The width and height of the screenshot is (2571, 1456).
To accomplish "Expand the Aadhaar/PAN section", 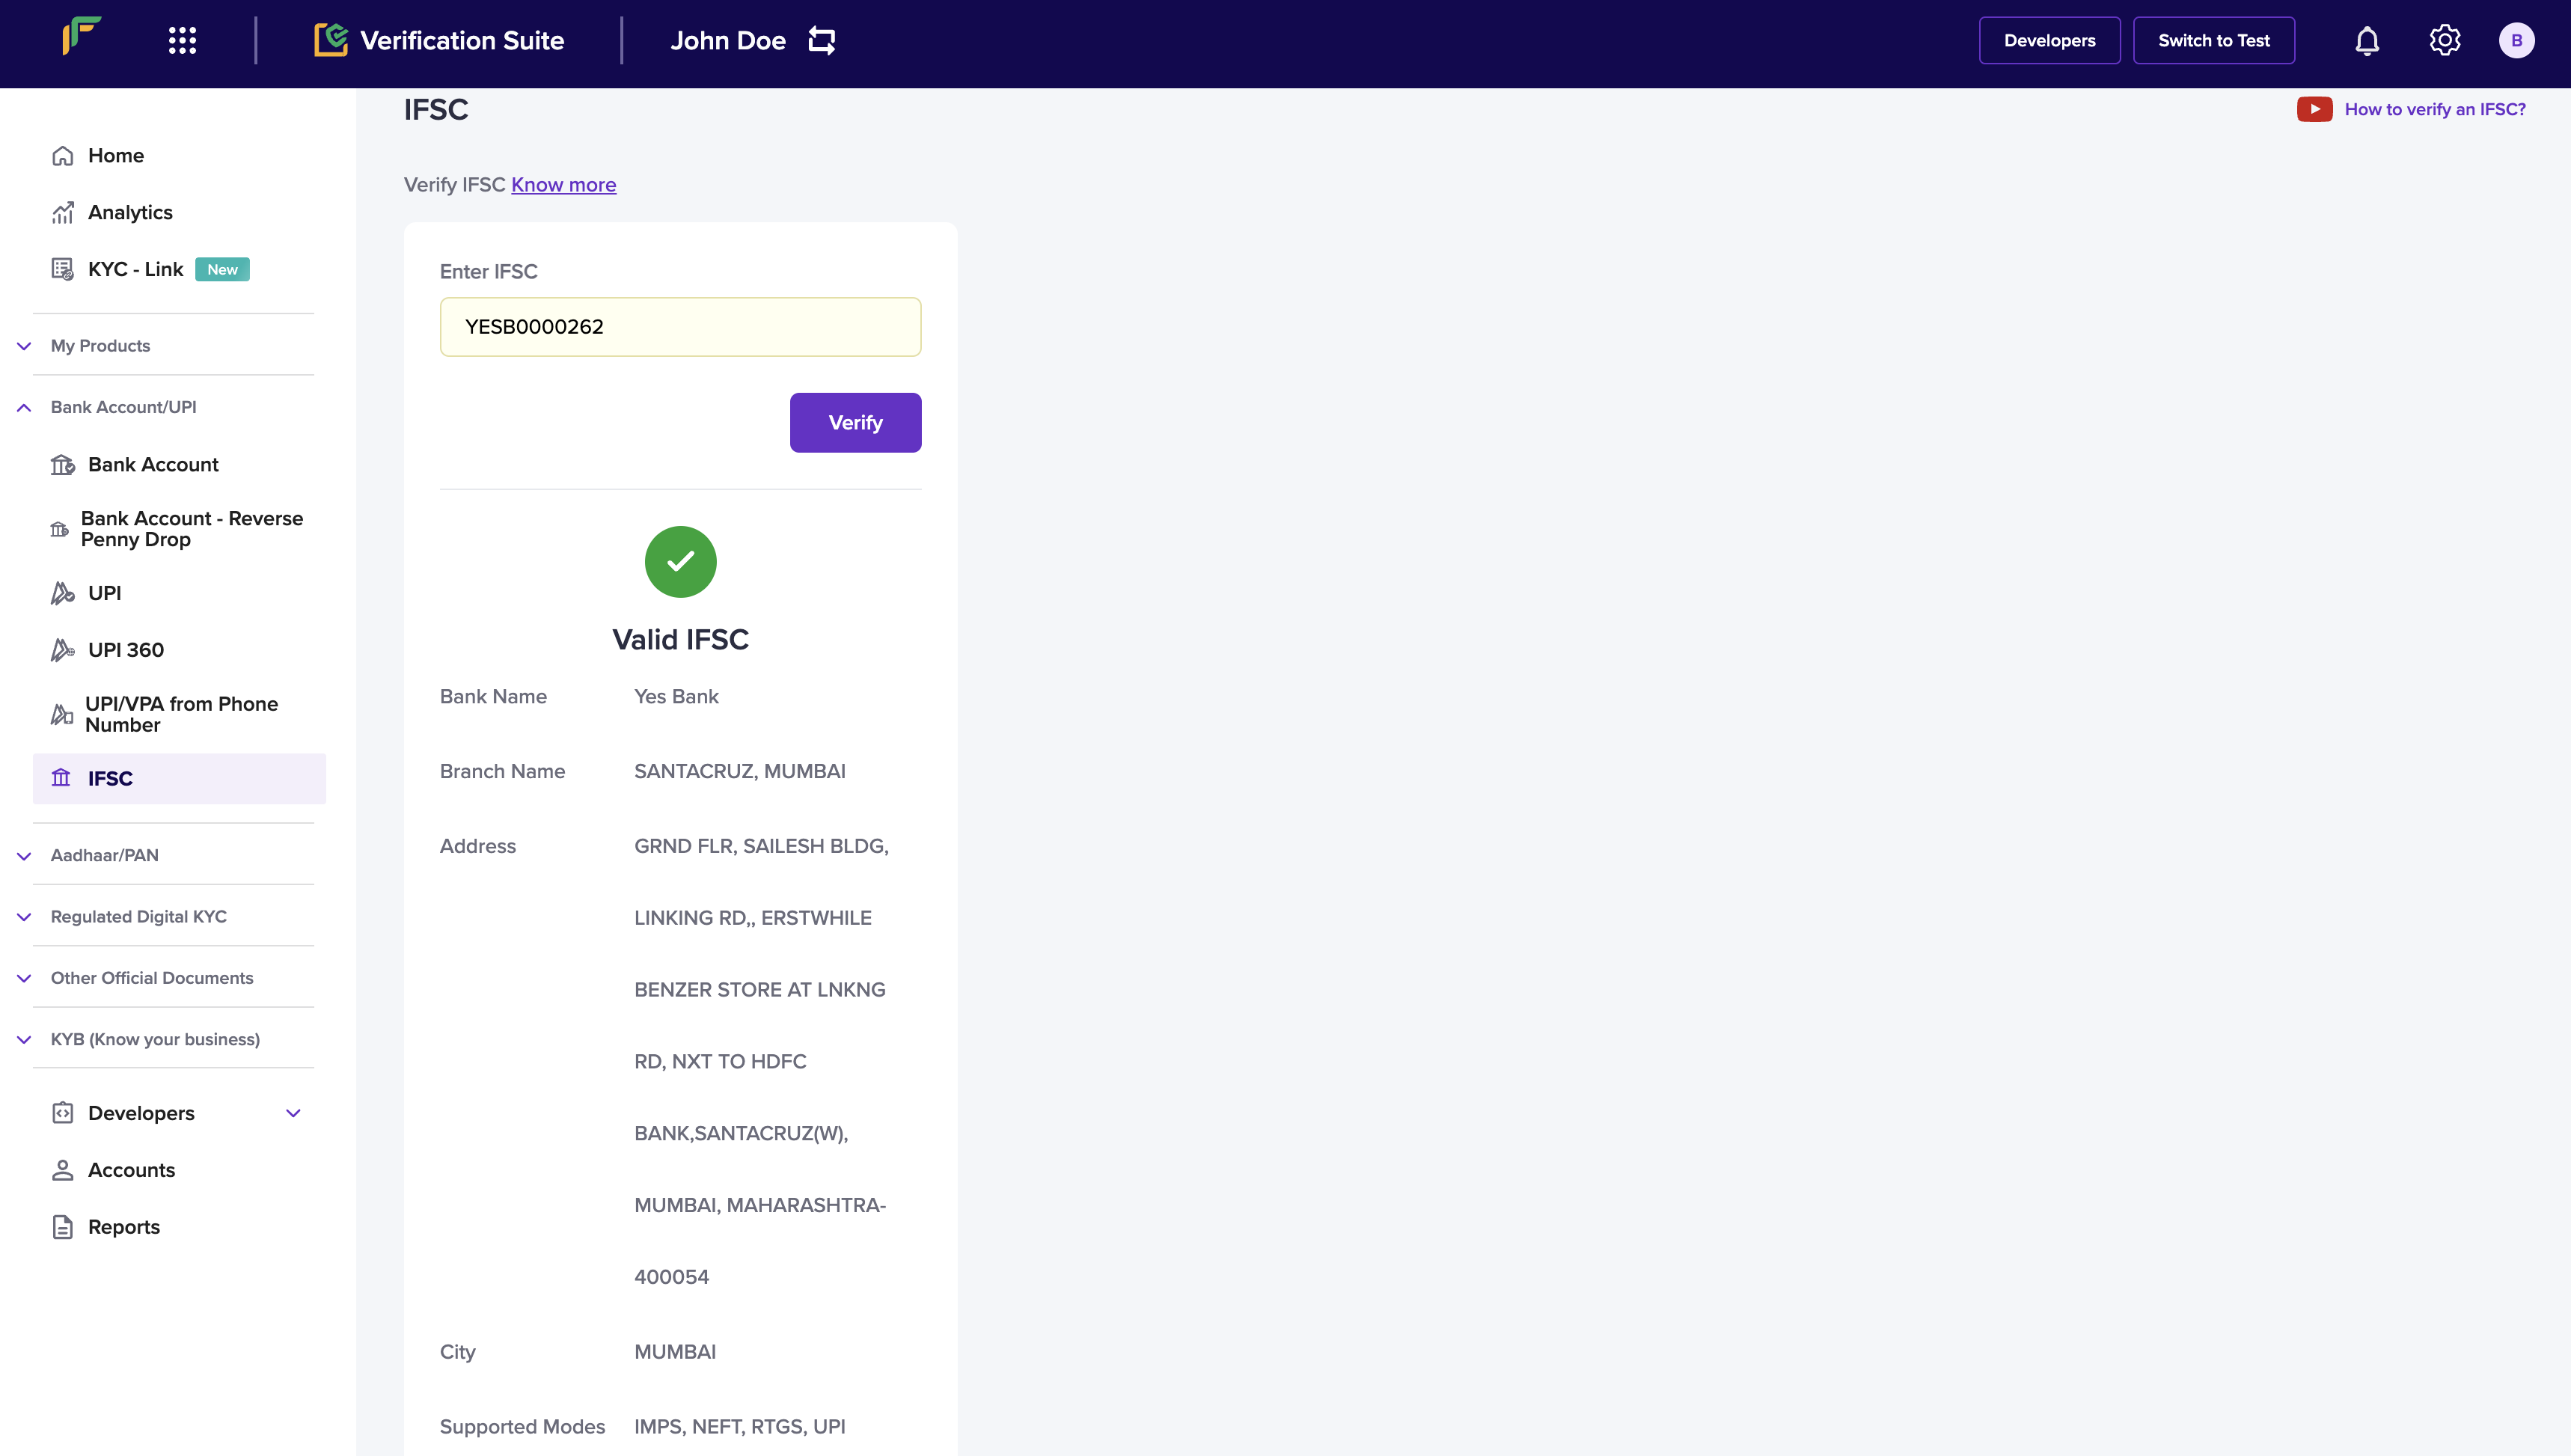I will (25, 856).
